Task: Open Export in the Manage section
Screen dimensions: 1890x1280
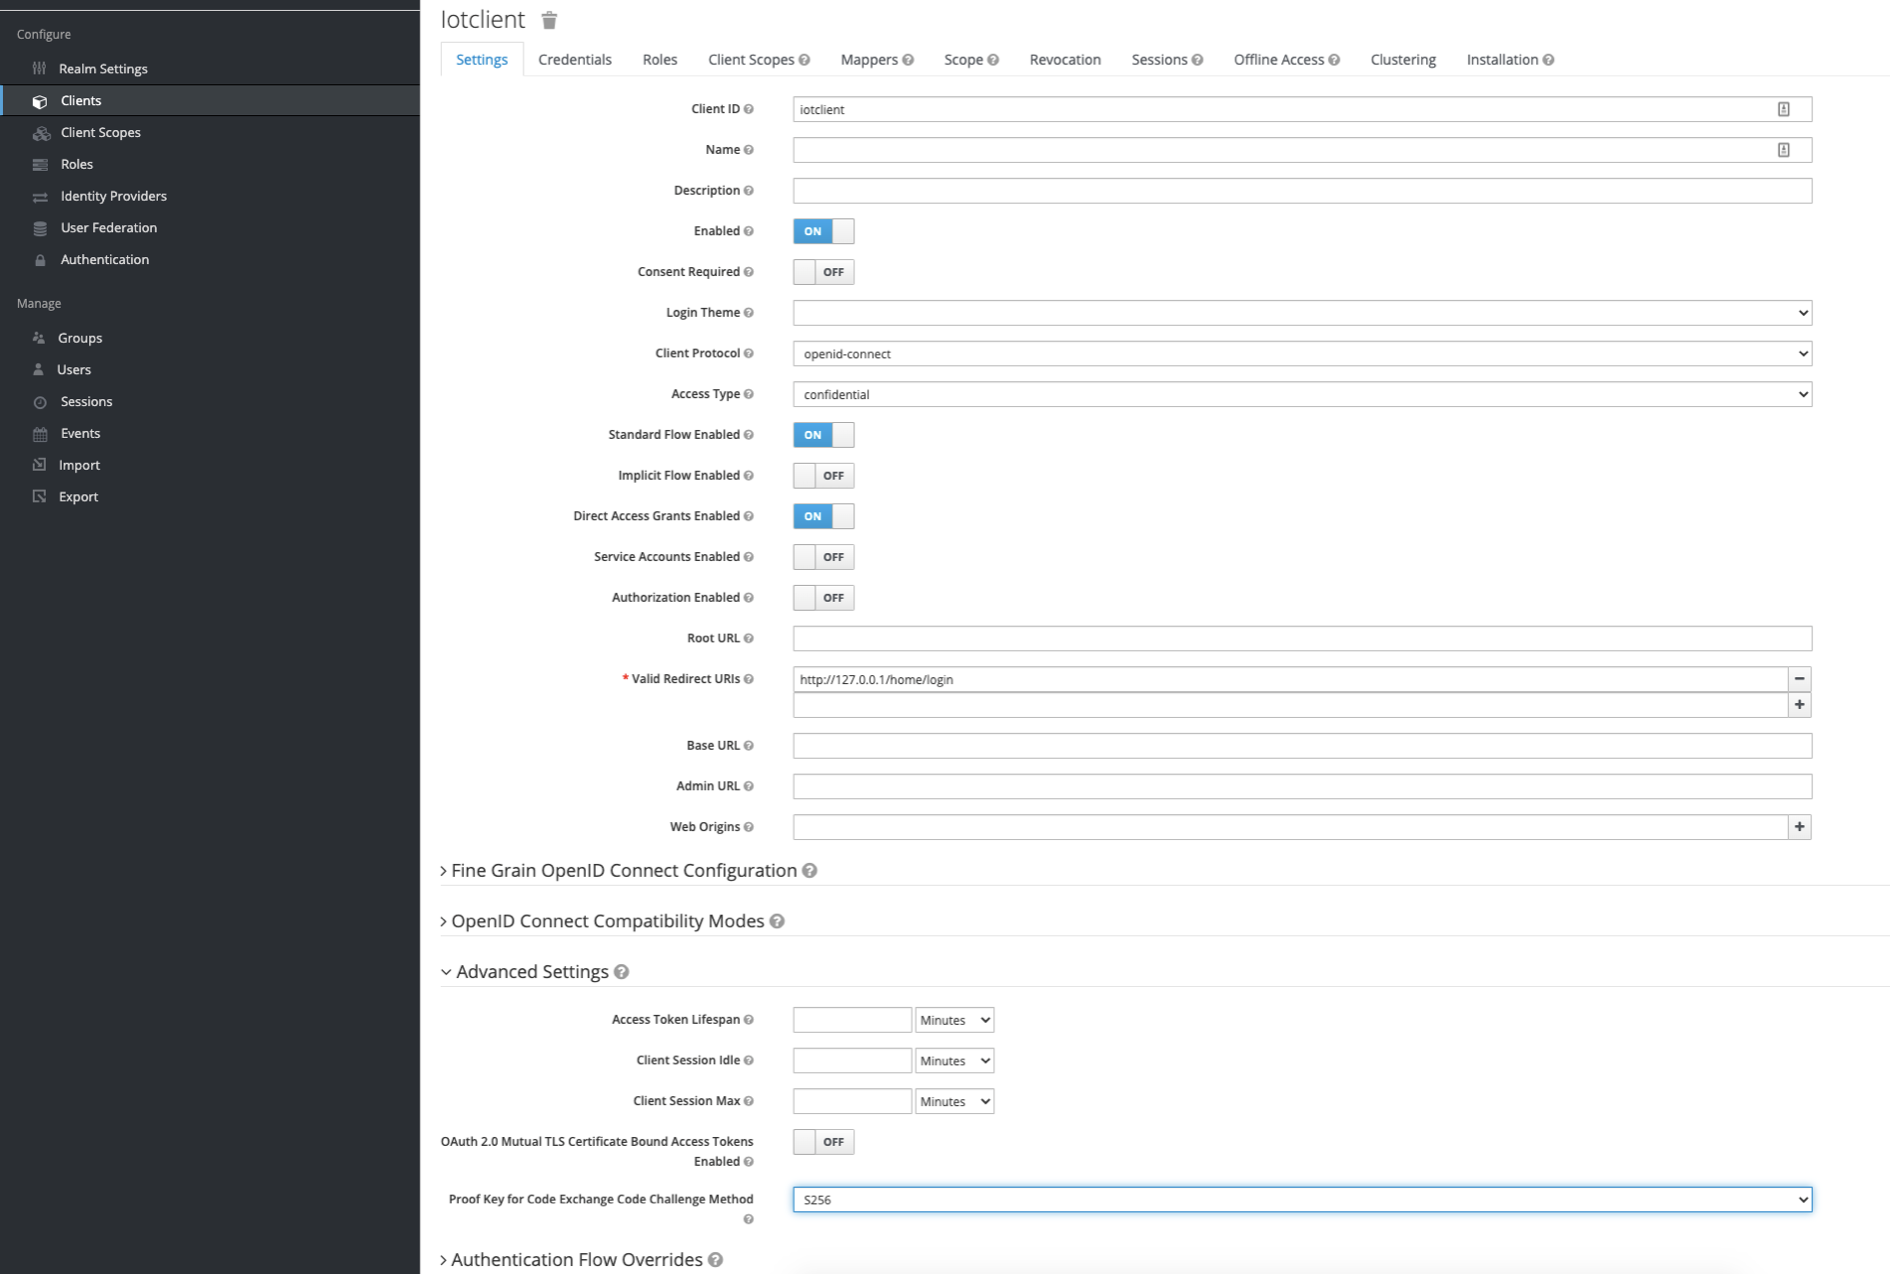Action: [x=78, y=497]
